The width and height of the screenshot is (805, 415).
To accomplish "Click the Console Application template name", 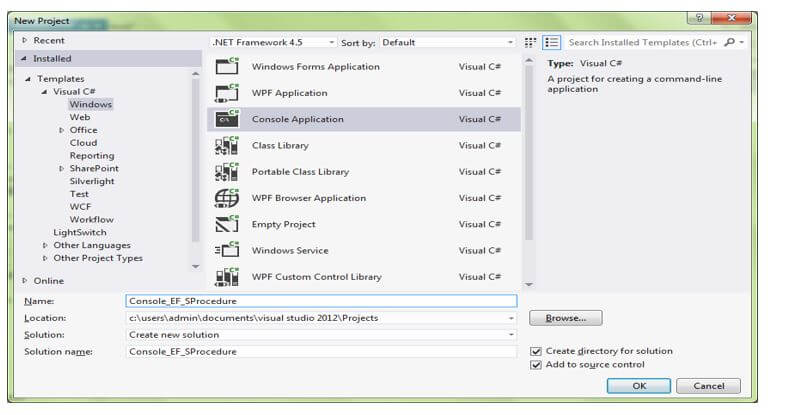I will click(298, 119).
